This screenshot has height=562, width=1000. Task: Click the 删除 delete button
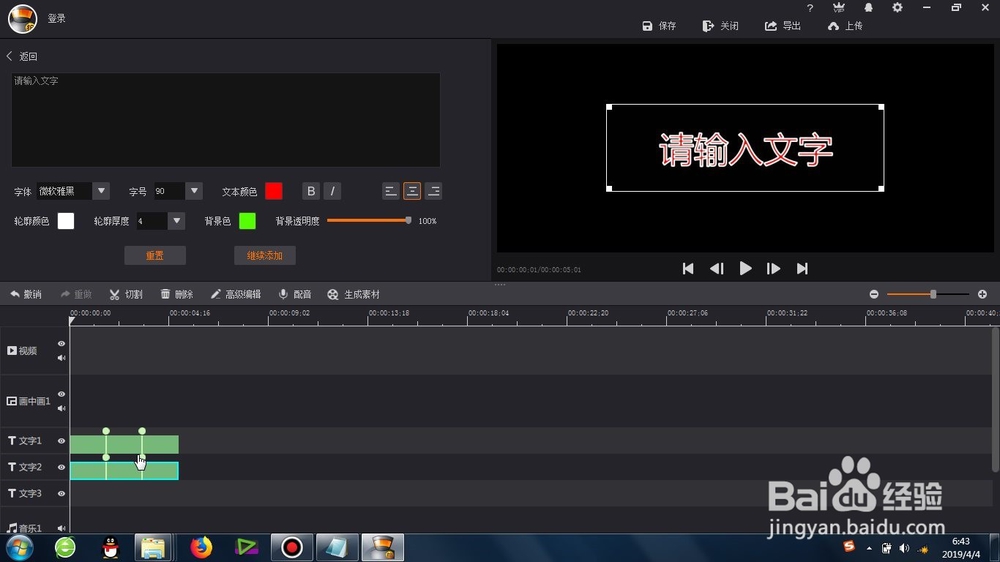pos(177,294)
